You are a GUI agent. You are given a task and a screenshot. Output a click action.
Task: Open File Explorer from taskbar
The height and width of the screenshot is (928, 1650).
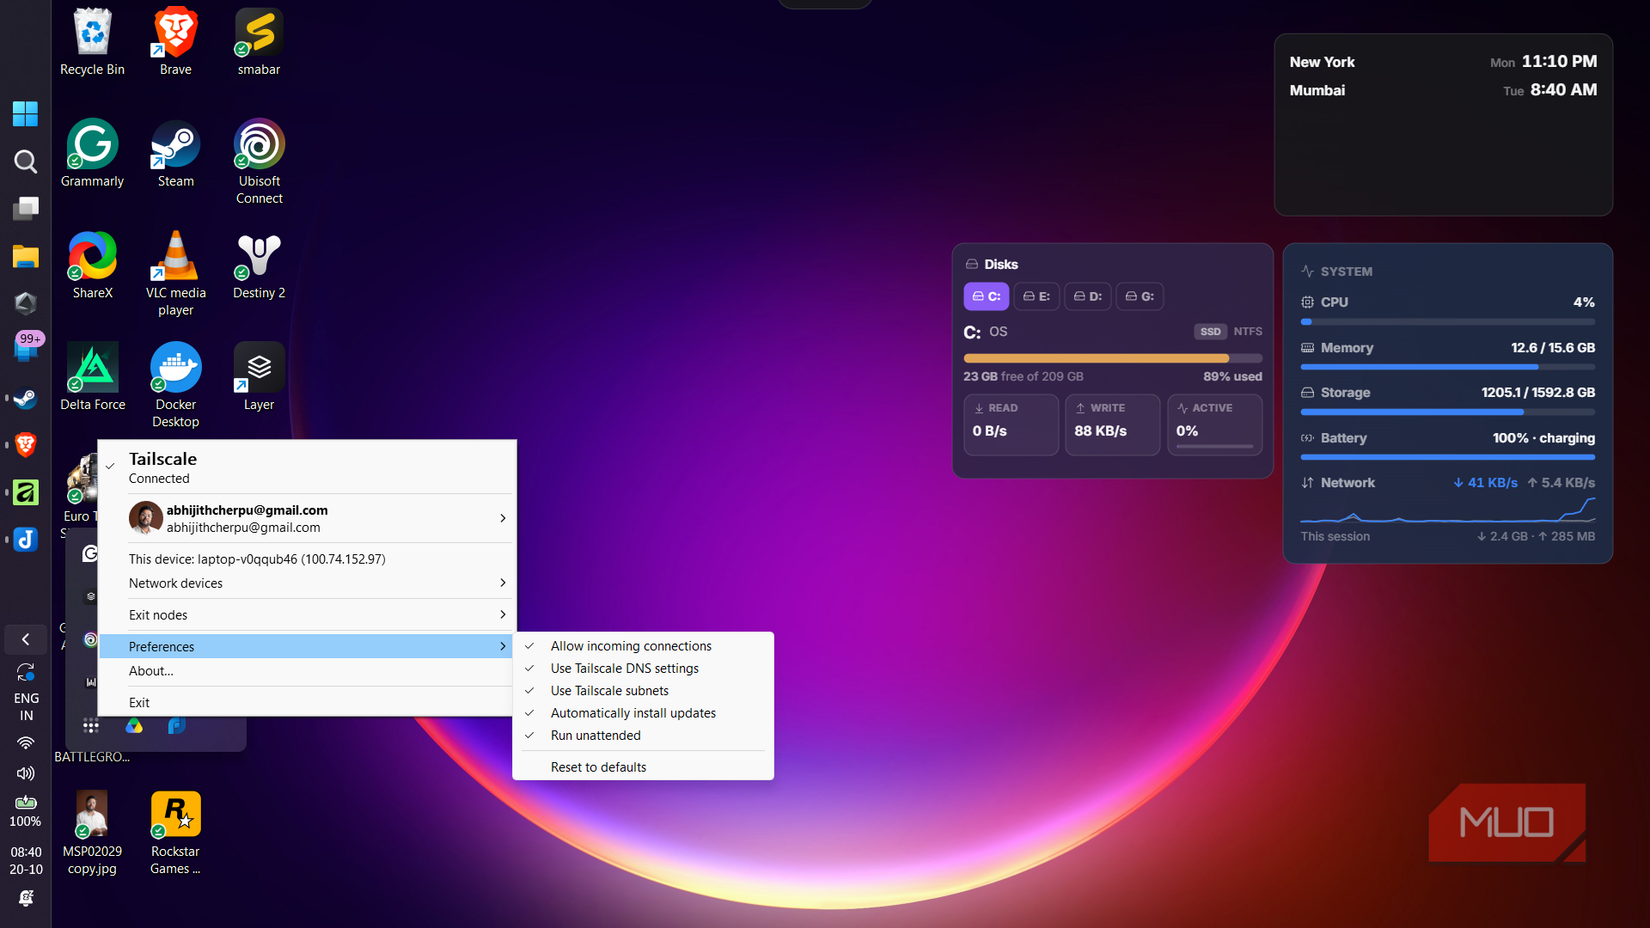tap(25, 256)
